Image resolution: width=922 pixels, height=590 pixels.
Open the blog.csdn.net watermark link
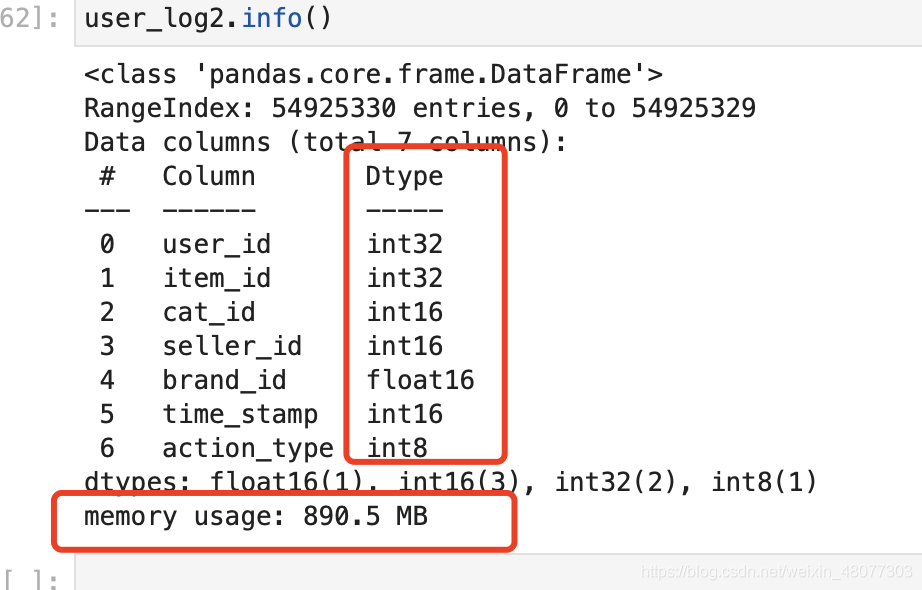(x=776, y=571)
